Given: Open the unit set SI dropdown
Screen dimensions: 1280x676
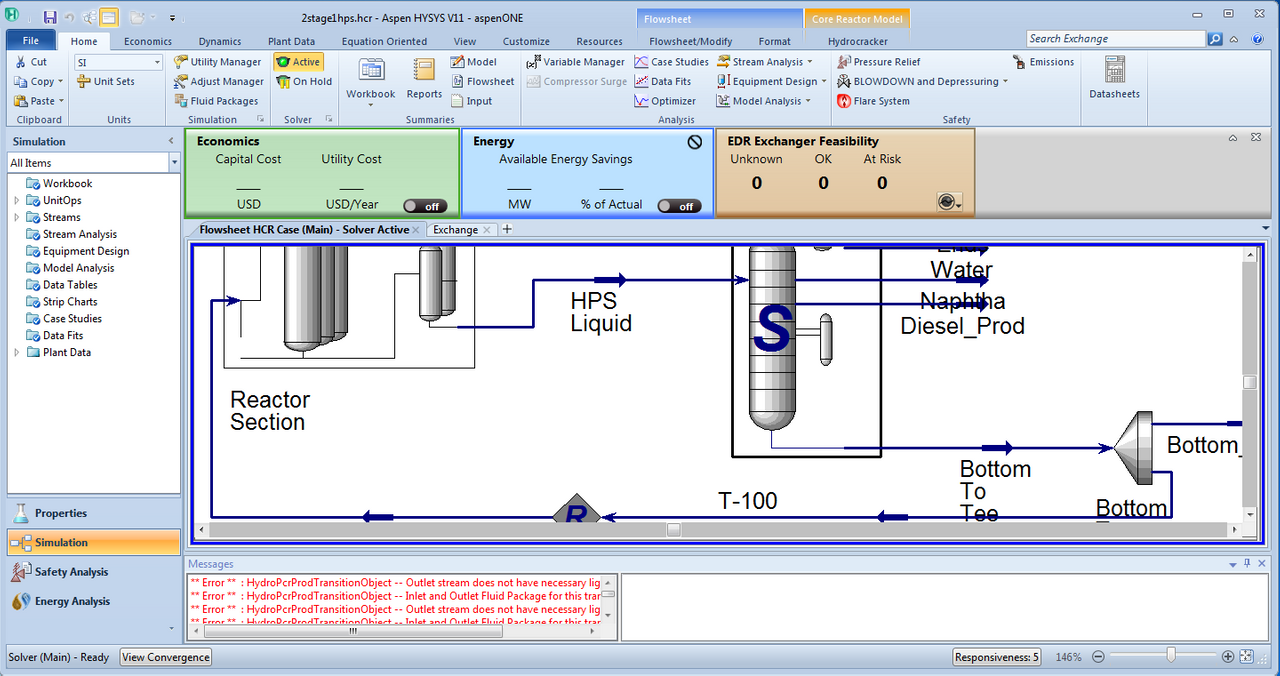Looking at the screenshot, I should (x=157, y=62).
